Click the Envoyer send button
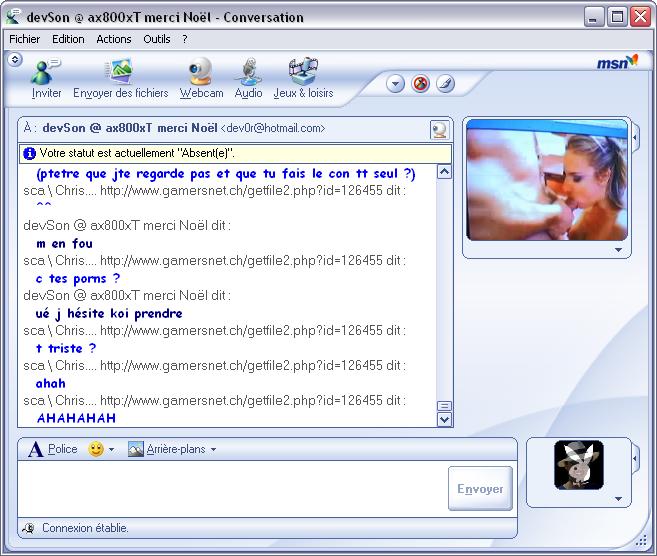Screen dimensions: 657x556 coord(480,489)
